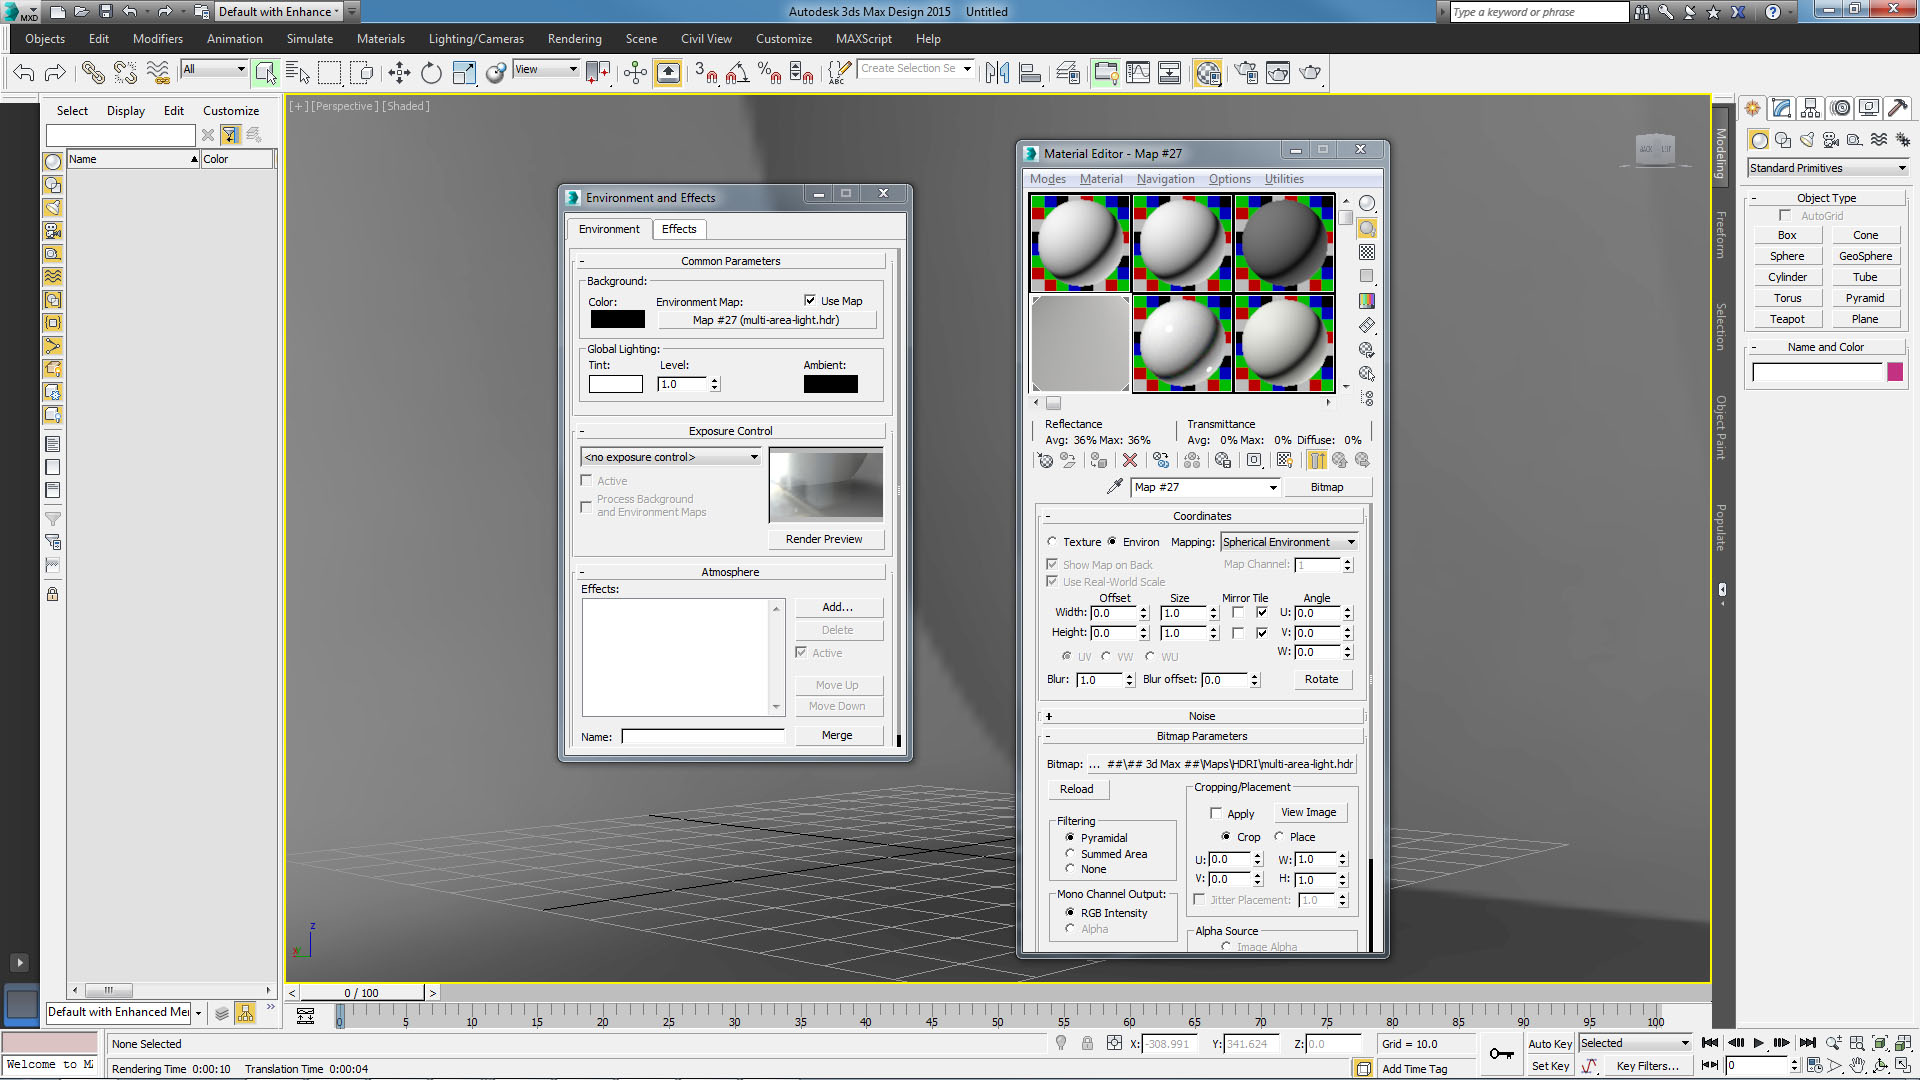This screenshot has width=1920, height=1080.
Task: Open the Modifiers menu
Action: click(158, 39)
